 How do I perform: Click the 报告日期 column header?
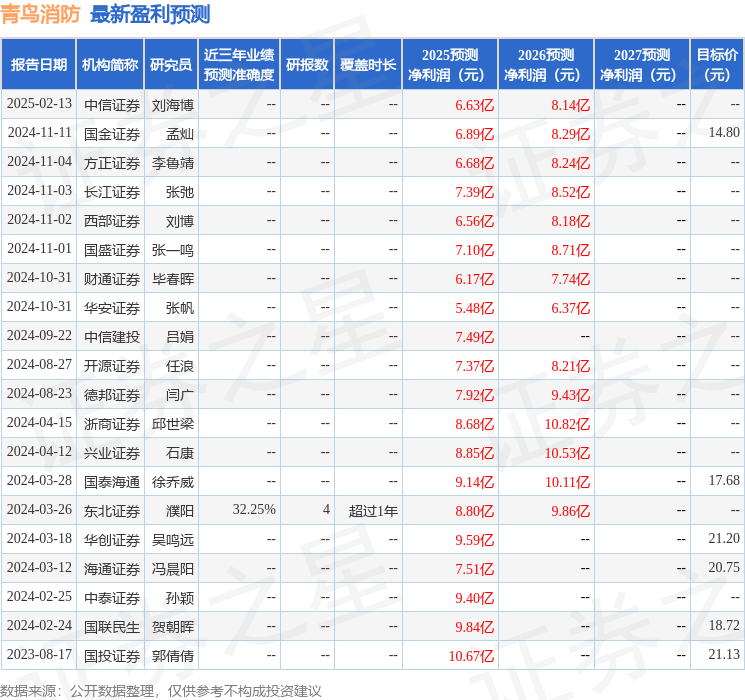[38, 65]
